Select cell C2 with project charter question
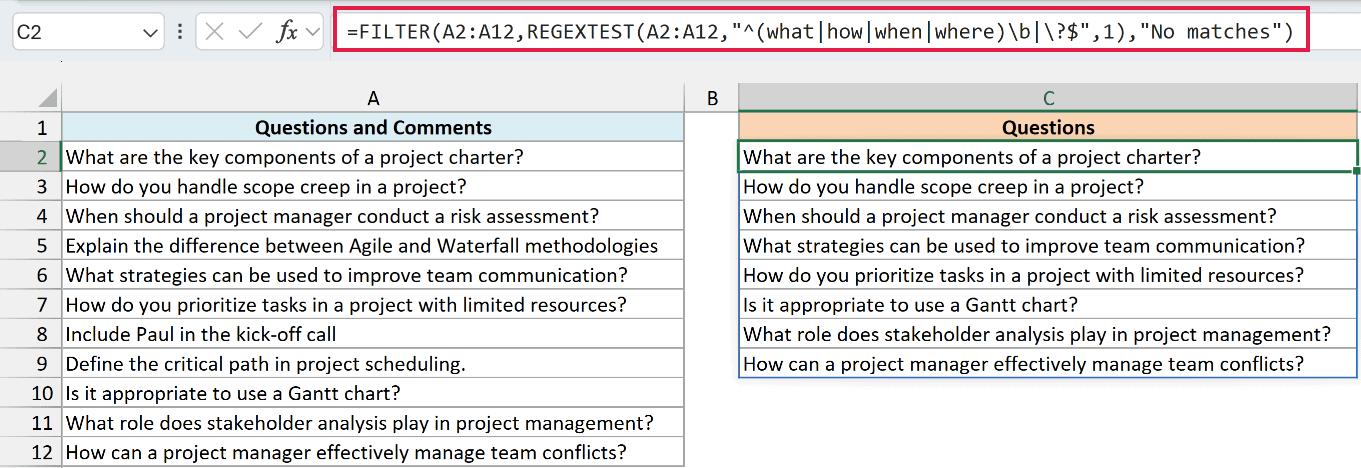Image resolution: width=1361 pixels, height=468 pixels. [x=1049, y=157]
